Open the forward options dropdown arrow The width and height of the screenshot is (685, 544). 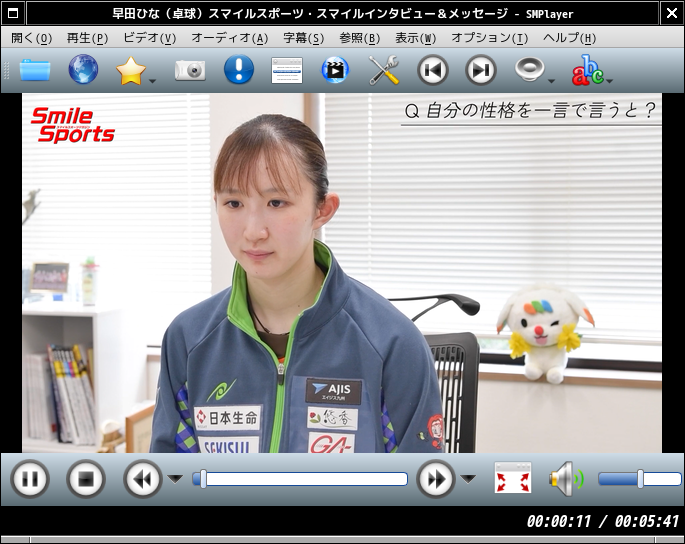[468, 479]
